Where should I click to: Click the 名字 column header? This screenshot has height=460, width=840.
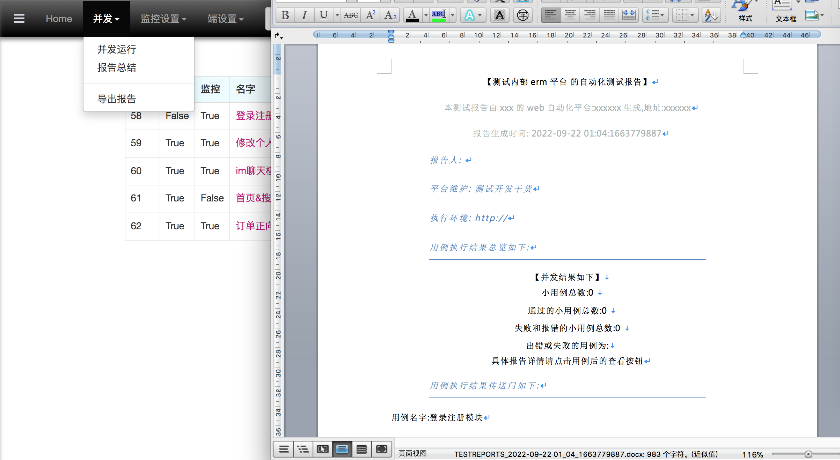tap(246, 89)
